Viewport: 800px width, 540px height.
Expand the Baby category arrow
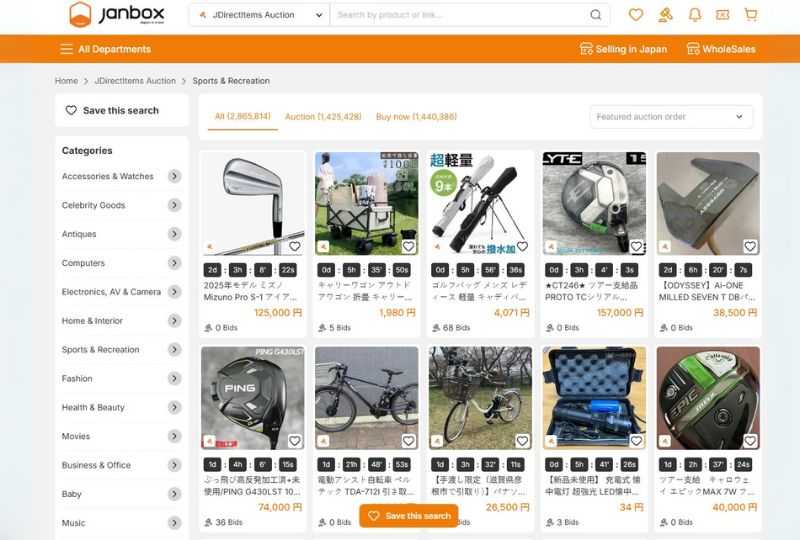coord(174,494)
